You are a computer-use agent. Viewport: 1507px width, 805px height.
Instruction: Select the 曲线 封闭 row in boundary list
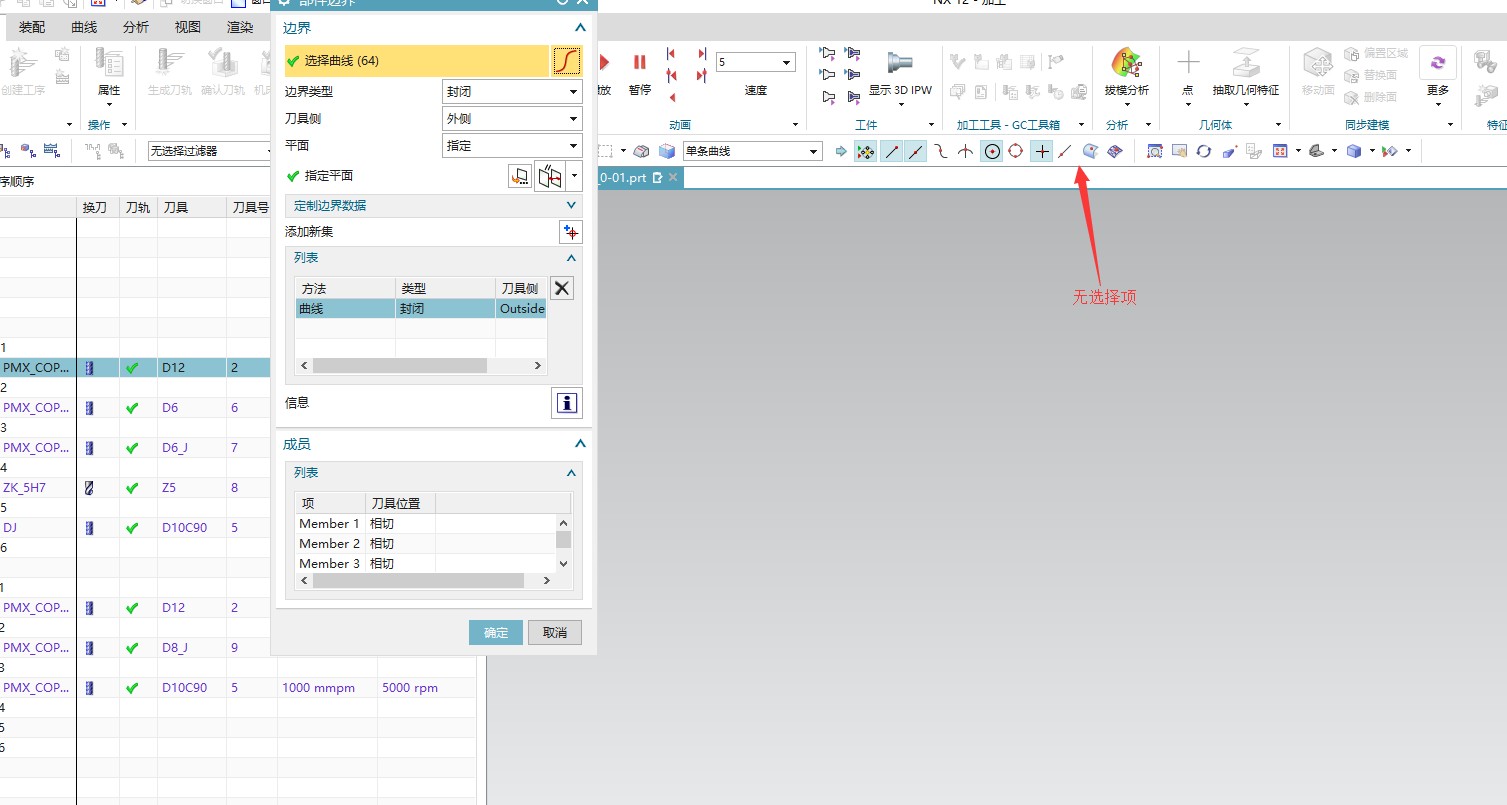421,309
